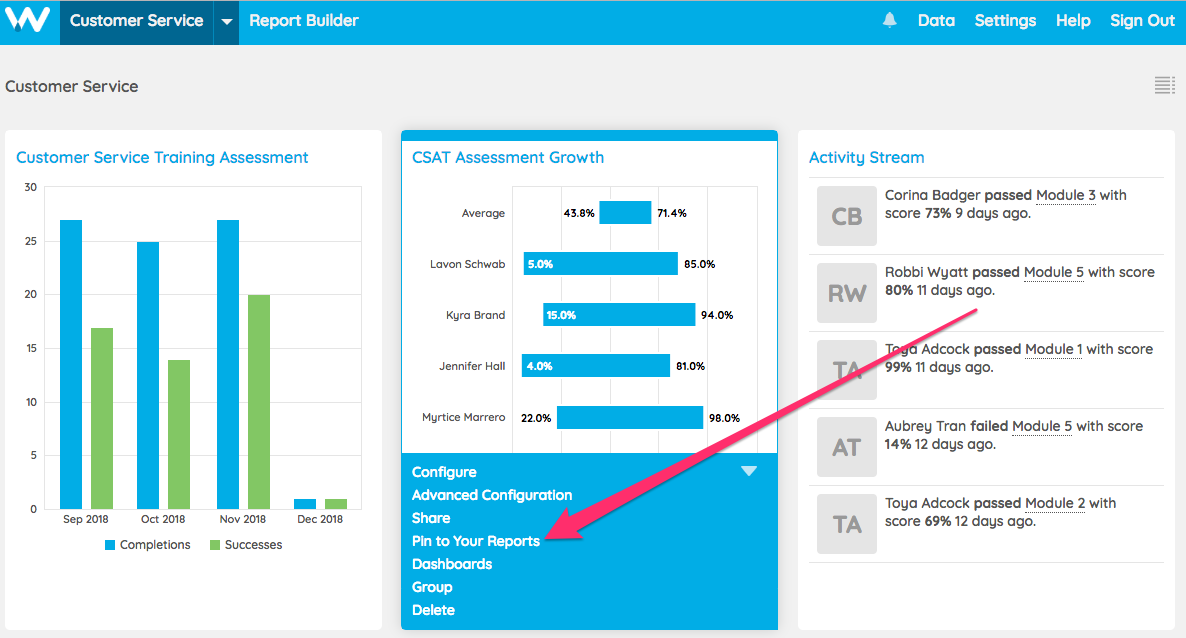The height and width of the screenshot is (638, 1186).
Task: Open the Report Builder tab
Action: pos(304,21)
